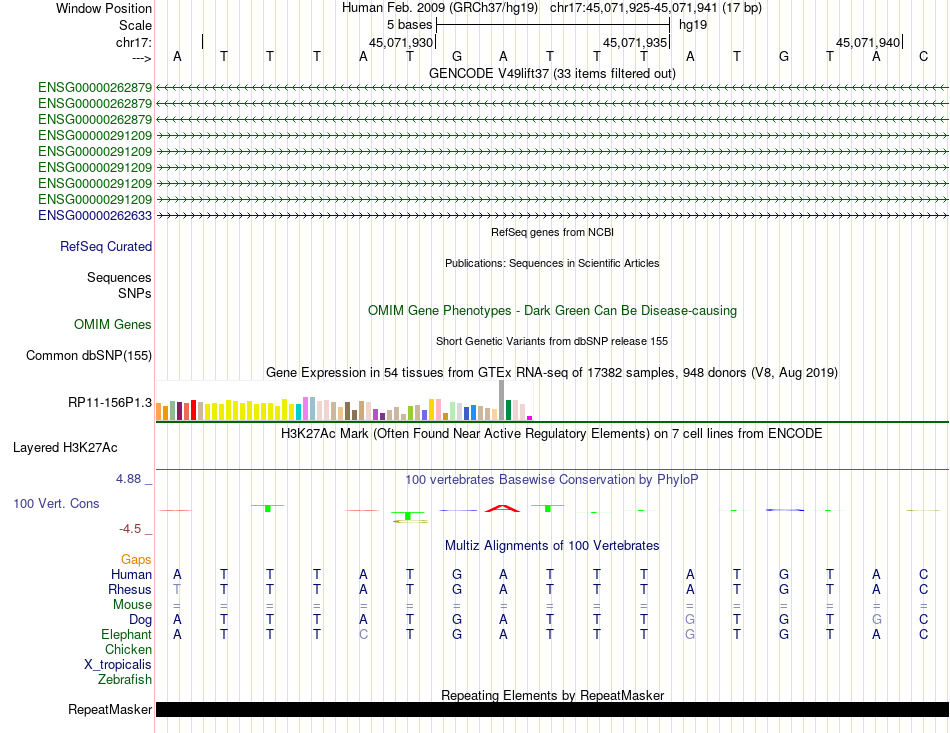The image size is (950, 733).
Task: Click the blue ENSG00000262633 transcript arrow line
Action: 552,216
